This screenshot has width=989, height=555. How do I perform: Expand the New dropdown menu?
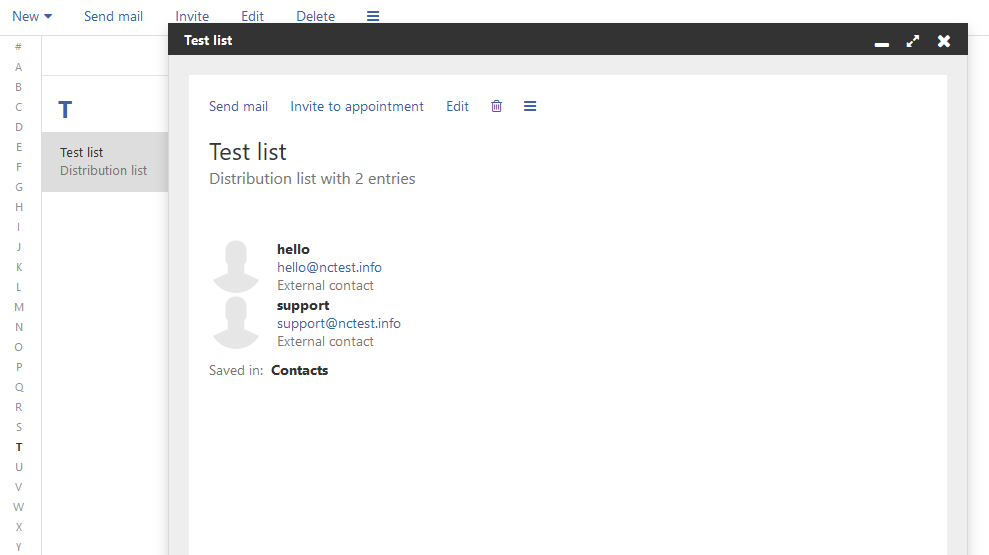coord(32,16)
